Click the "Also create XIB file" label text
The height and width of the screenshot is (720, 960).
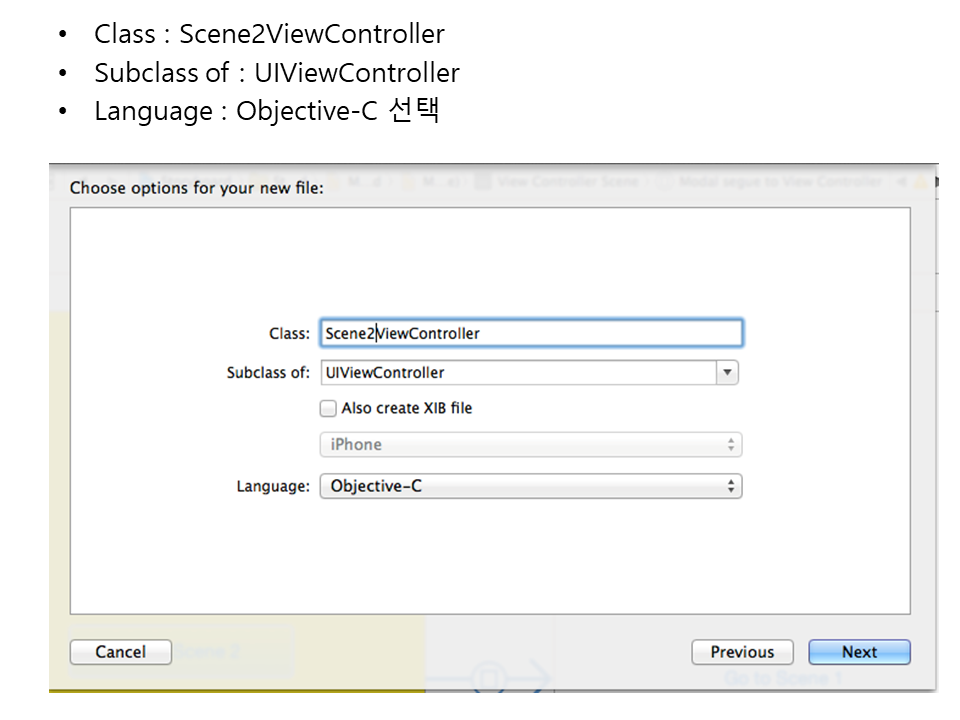click(406, 408)
